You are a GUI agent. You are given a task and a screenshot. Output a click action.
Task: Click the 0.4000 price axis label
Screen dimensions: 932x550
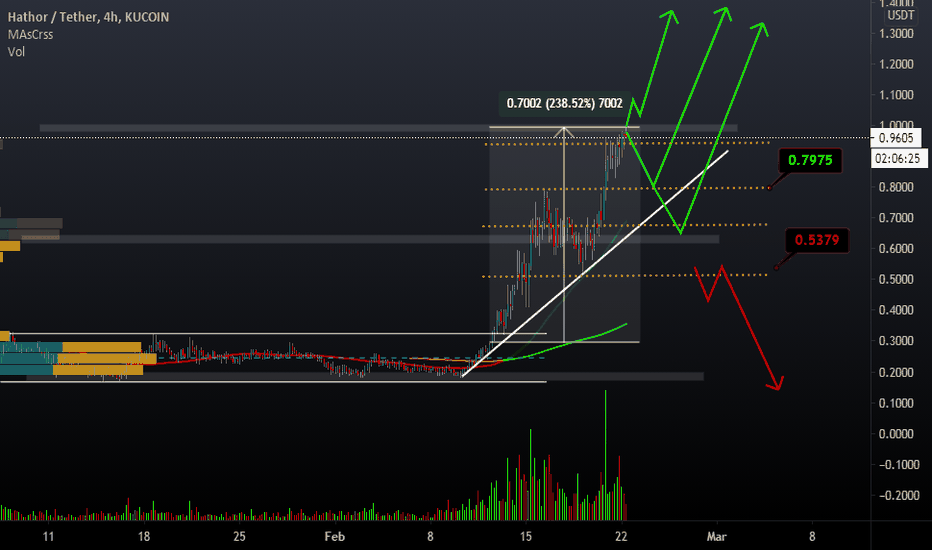896,310
